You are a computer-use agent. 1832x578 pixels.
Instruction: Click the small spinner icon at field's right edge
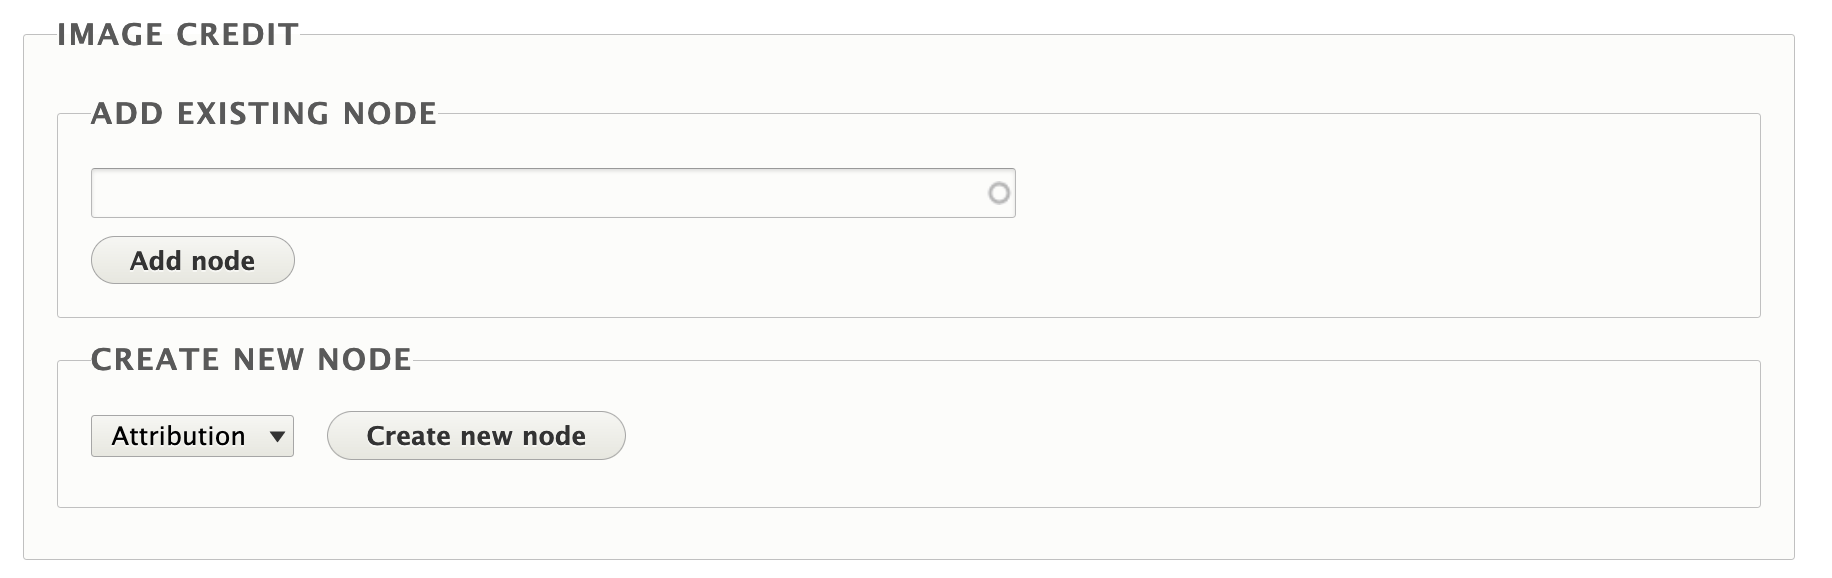[998, 192]
